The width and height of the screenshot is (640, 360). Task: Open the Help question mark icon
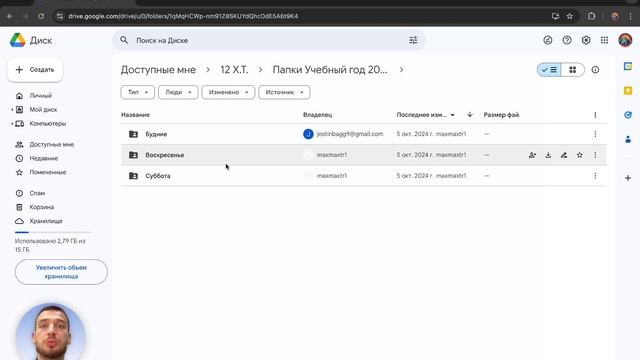click(x=567, y=40)
